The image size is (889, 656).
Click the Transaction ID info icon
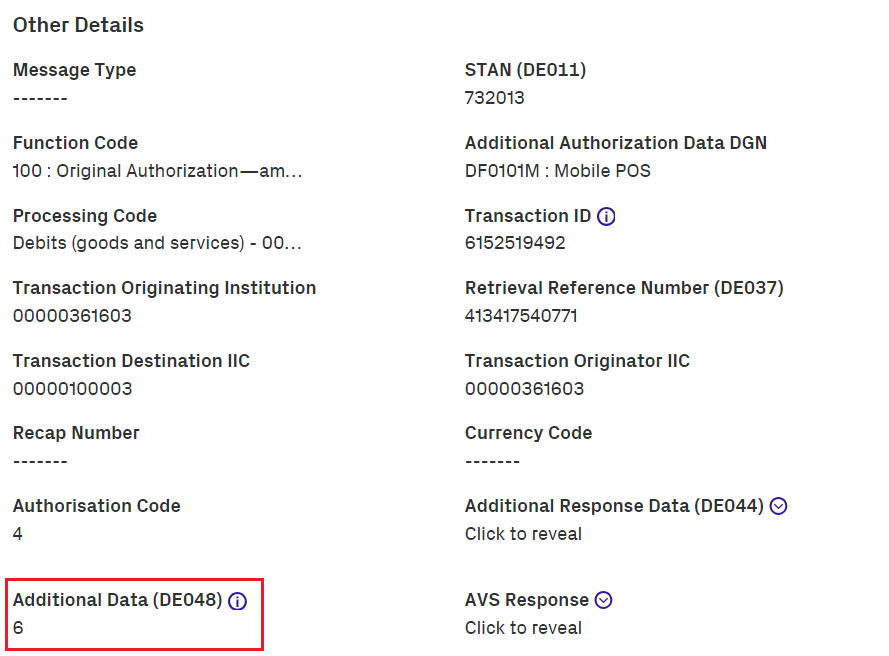pyautogui.click(x=606, y=216)
